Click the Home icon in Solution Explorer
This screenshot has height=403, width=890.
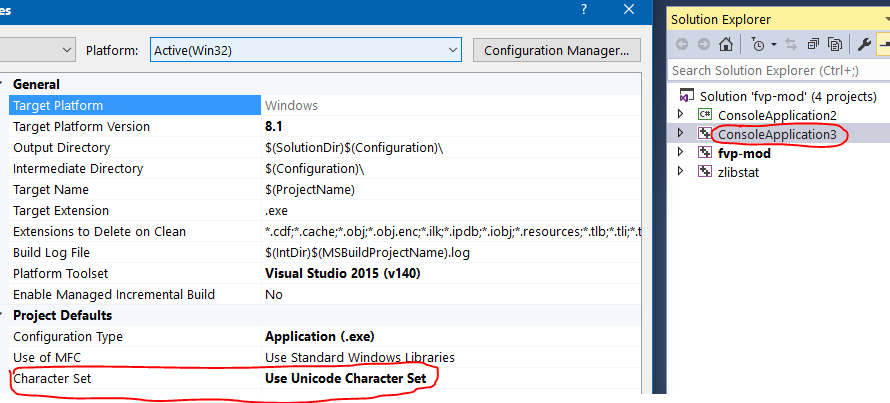pos(727,44)
